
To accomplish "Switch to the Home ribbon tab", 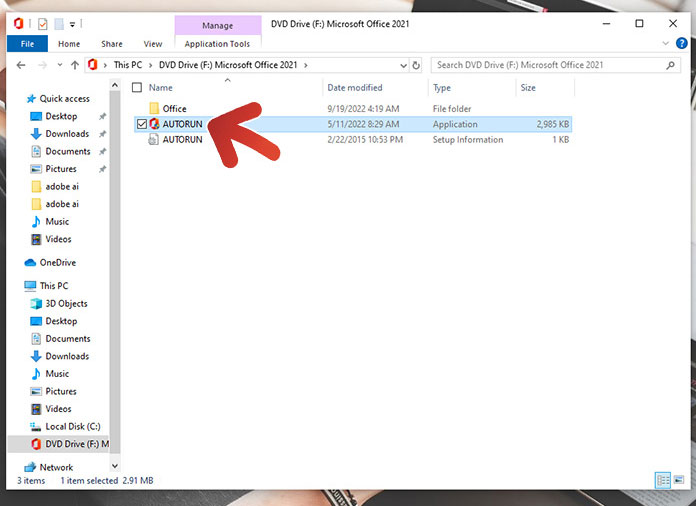I will (69, 44).
